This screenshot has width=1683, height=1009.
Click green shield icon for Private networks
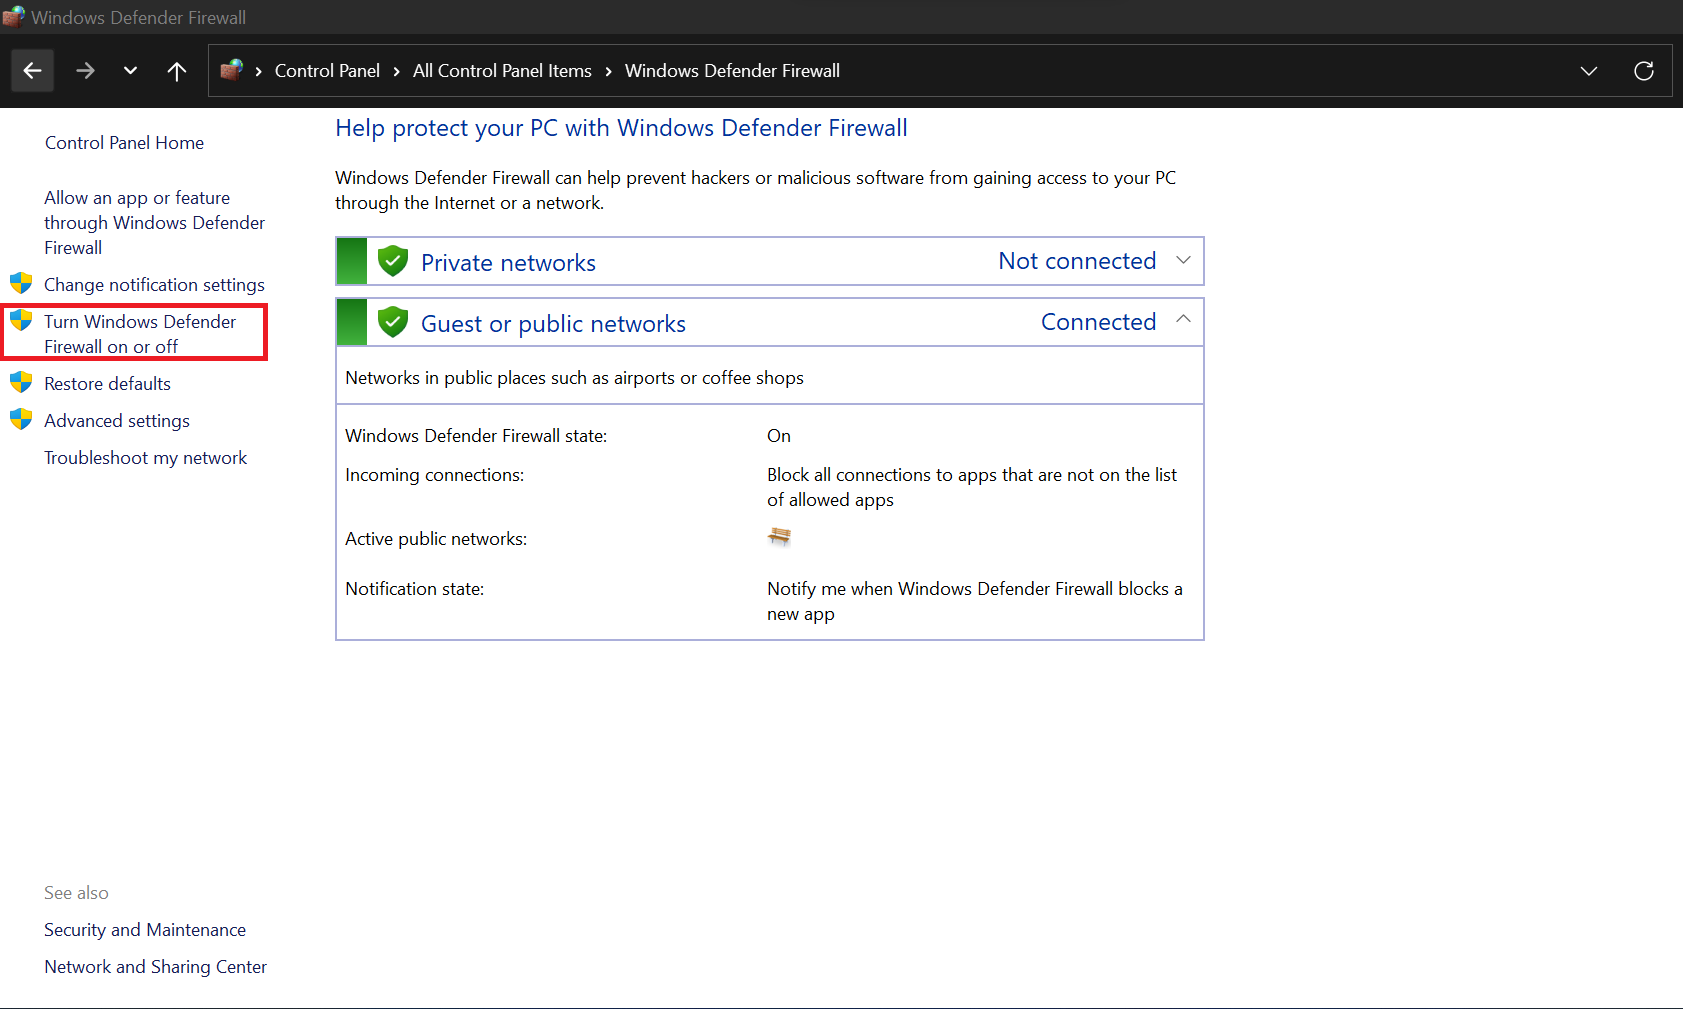[x=393, y=261]
